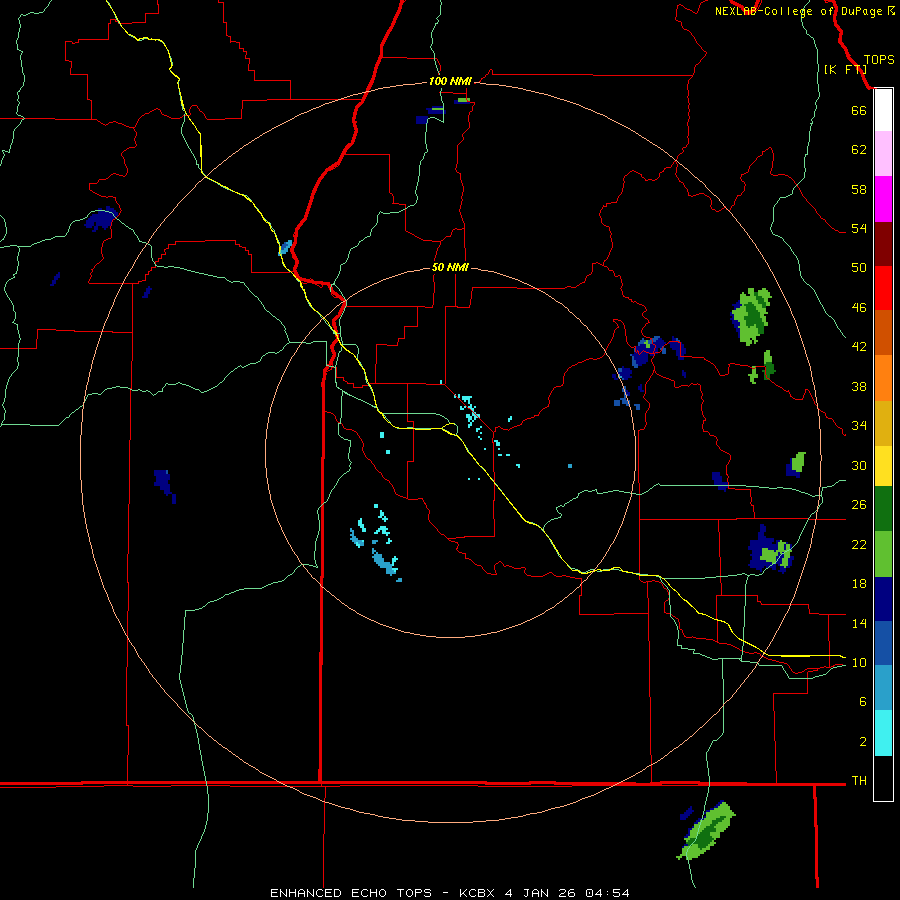Click the legend value "10"
This screenshot has height=900, width=900.
point(859,662)
